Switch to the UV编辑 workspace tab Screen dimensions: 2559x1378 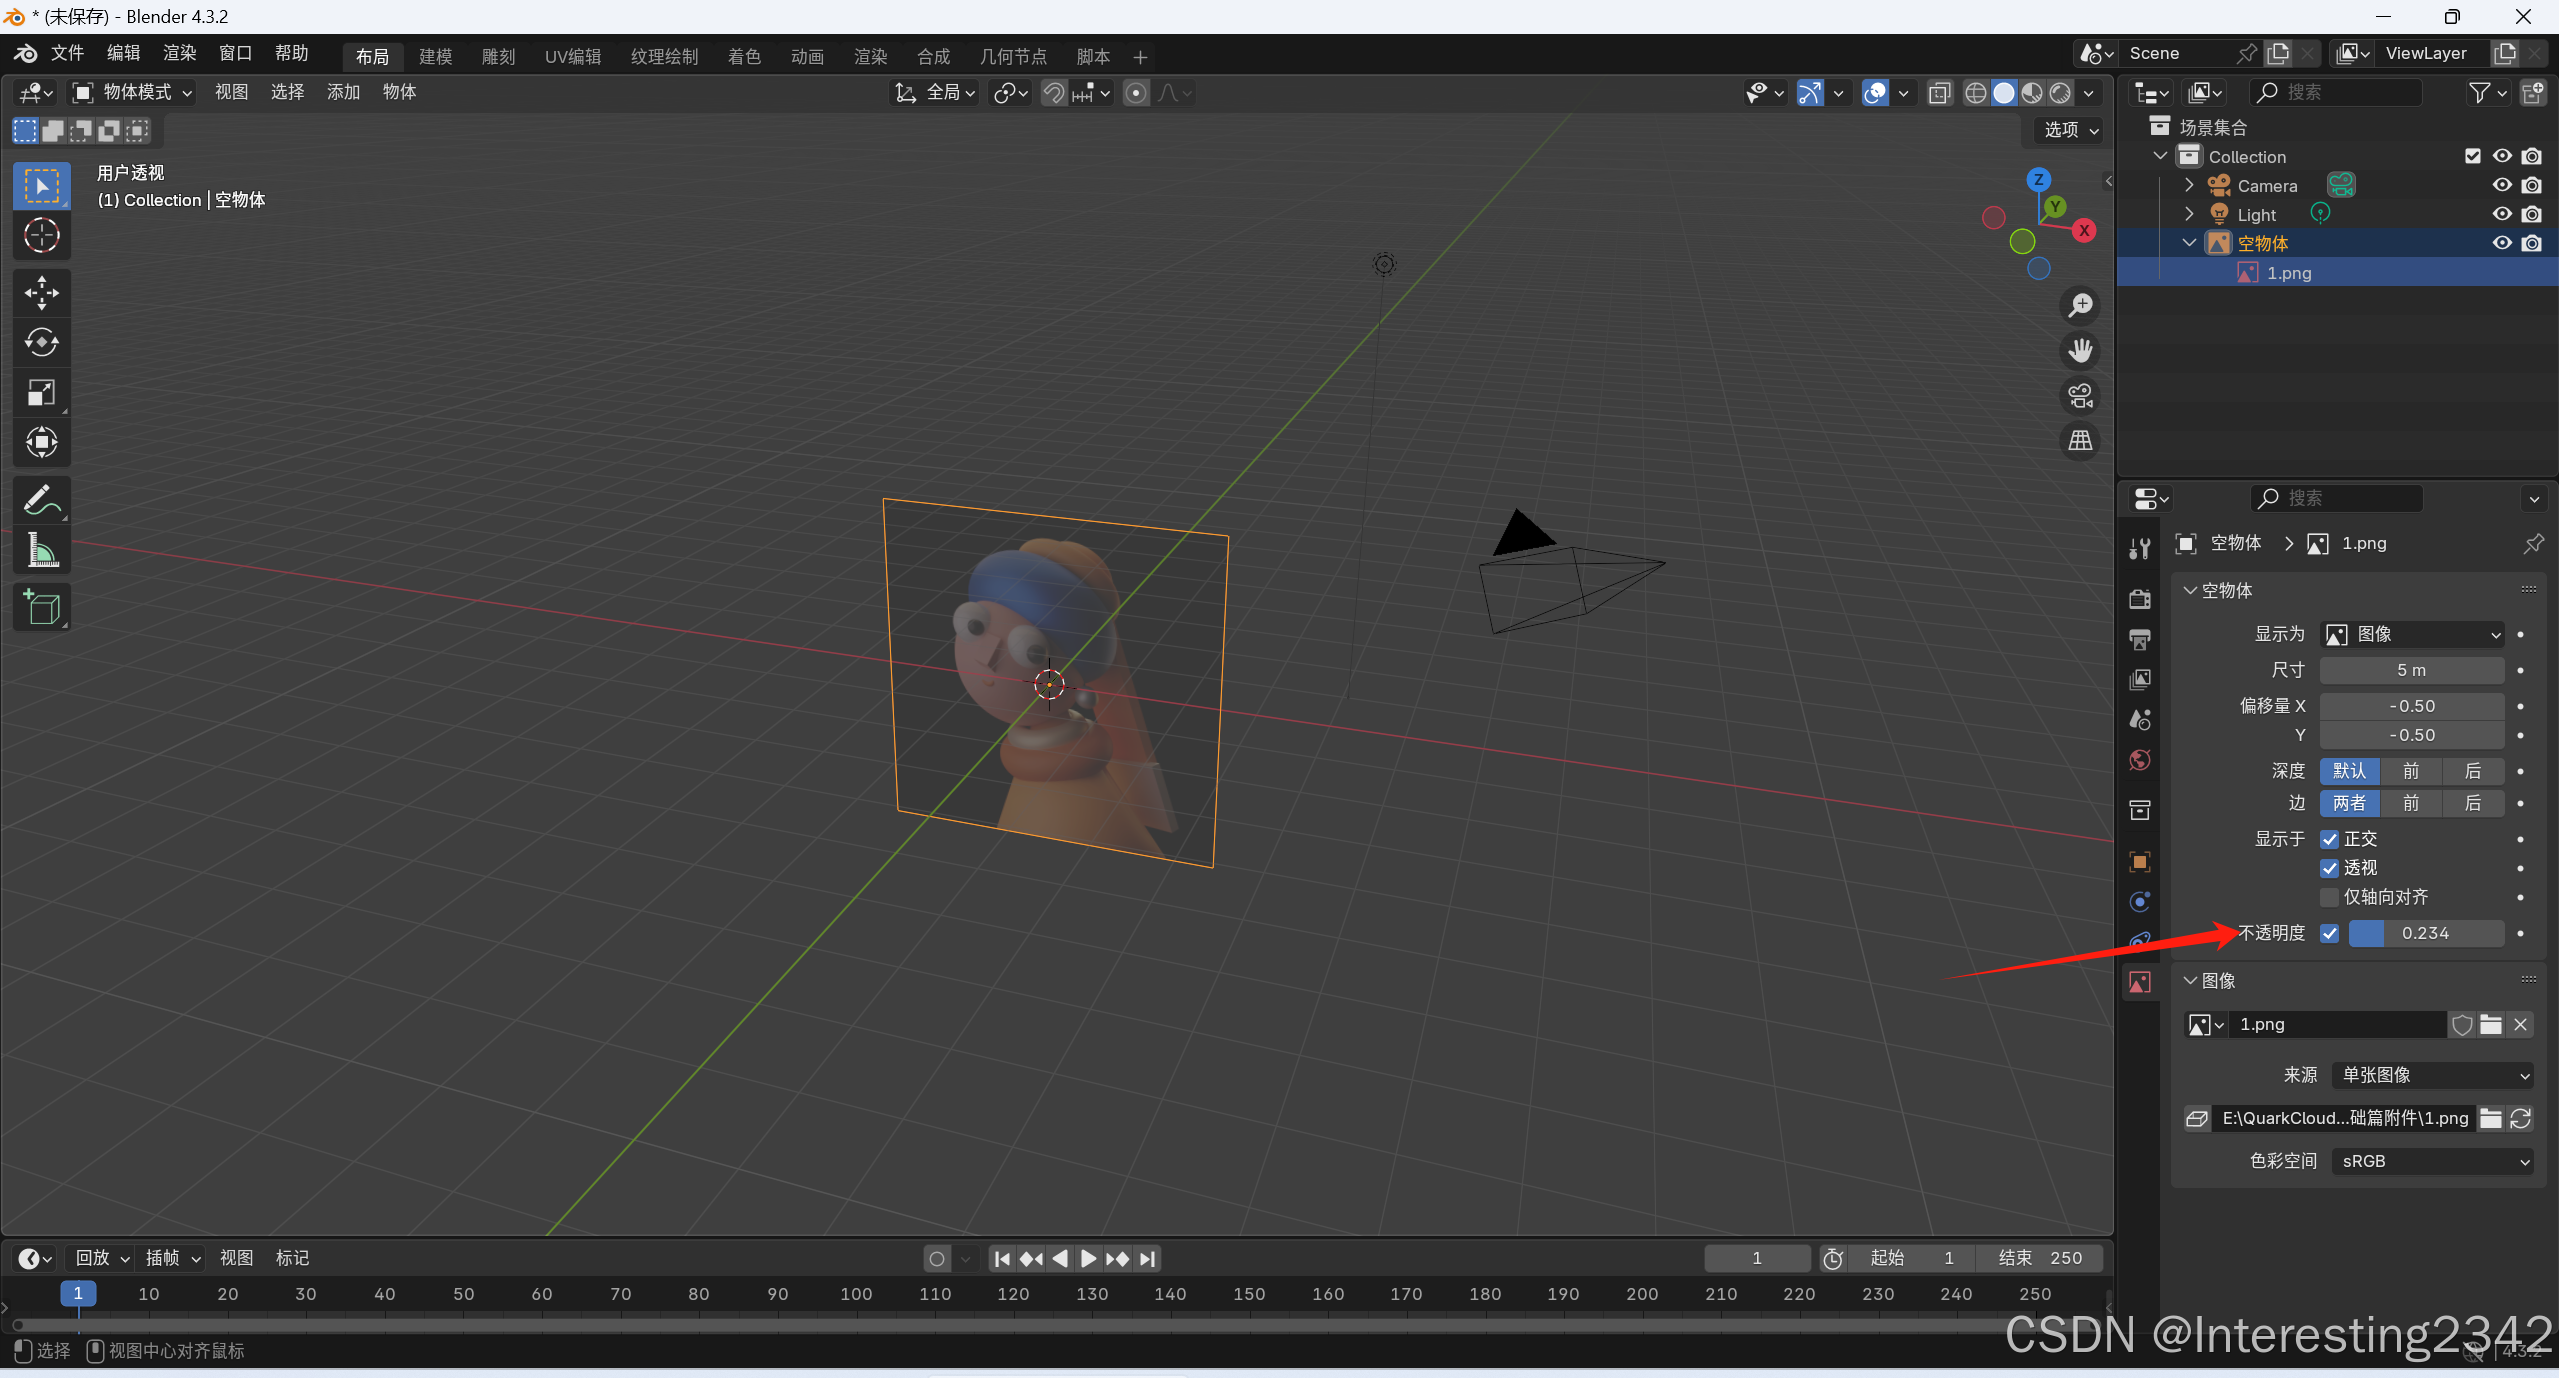point(573,57)
